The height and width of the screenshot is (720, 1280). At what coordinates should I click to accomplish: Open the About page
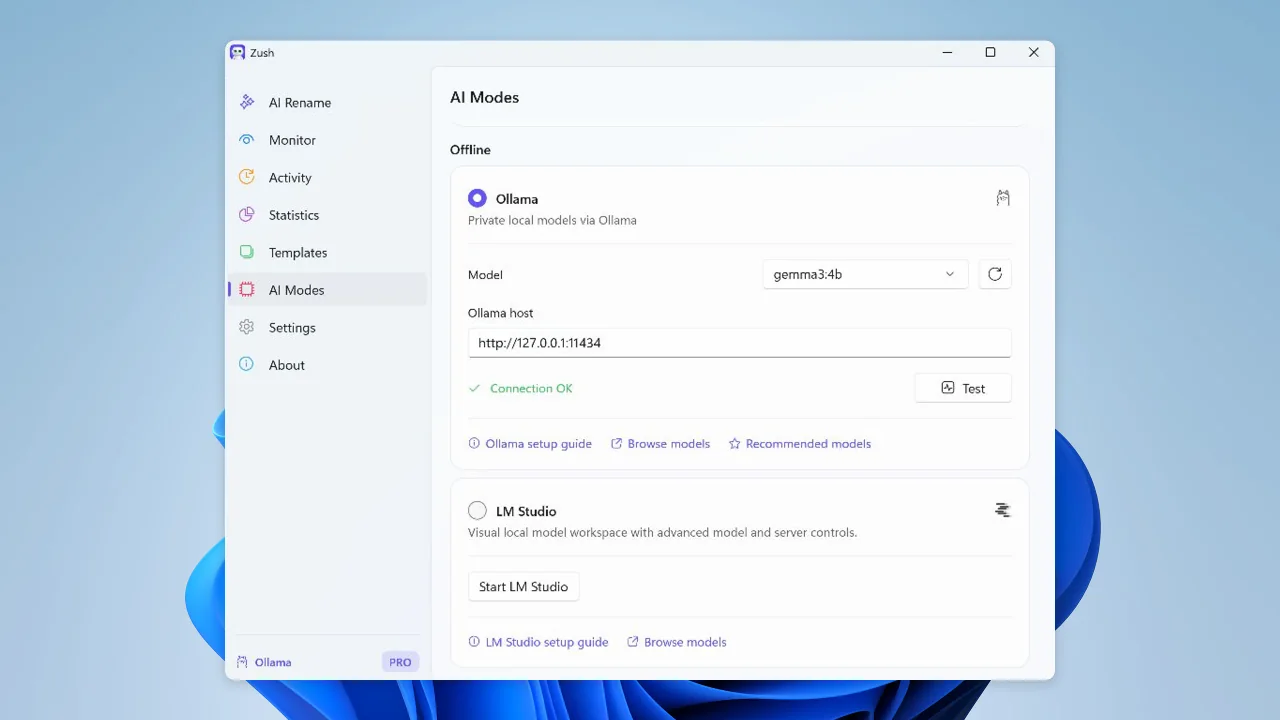(328, 365)
